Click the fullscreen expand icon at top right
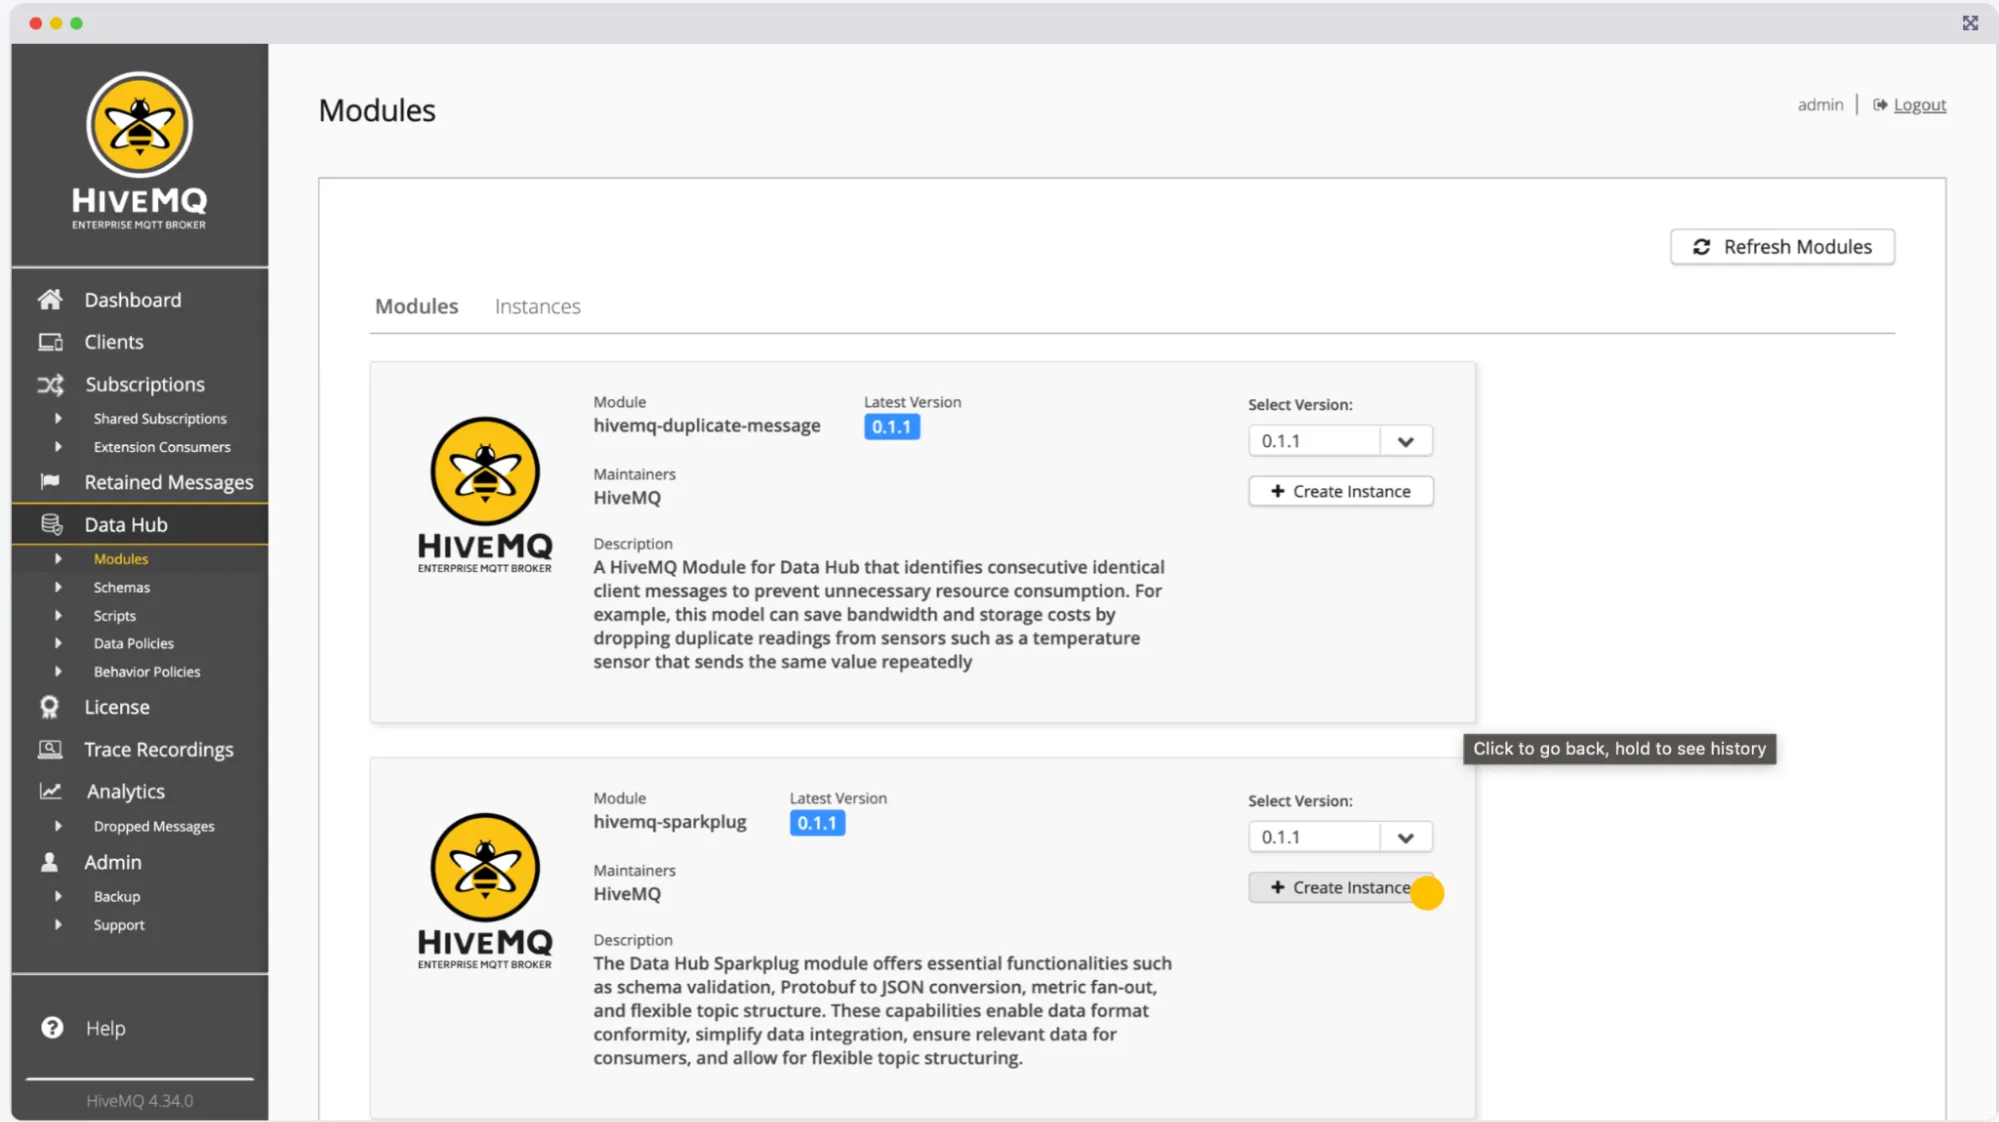 (1970, 23)
